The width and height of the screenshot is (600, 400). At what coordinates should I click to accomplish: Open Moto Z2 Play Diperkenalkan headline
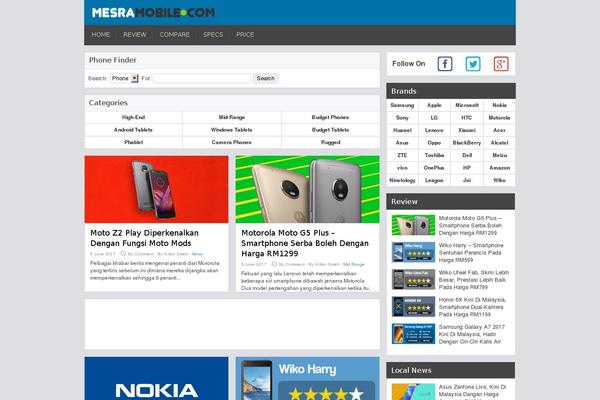pyautogui.click(x=145, y=238)
